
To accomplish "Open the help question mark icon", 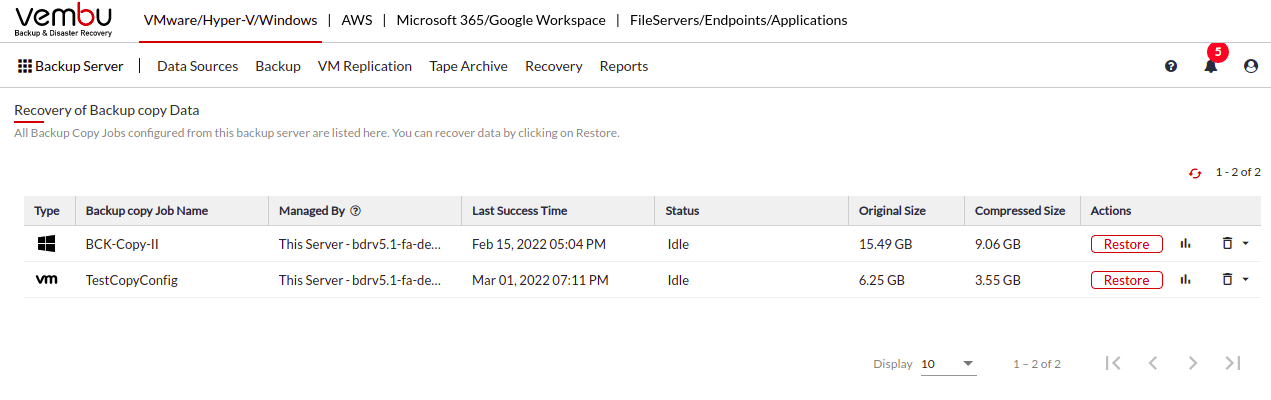I will (1171, 66).
